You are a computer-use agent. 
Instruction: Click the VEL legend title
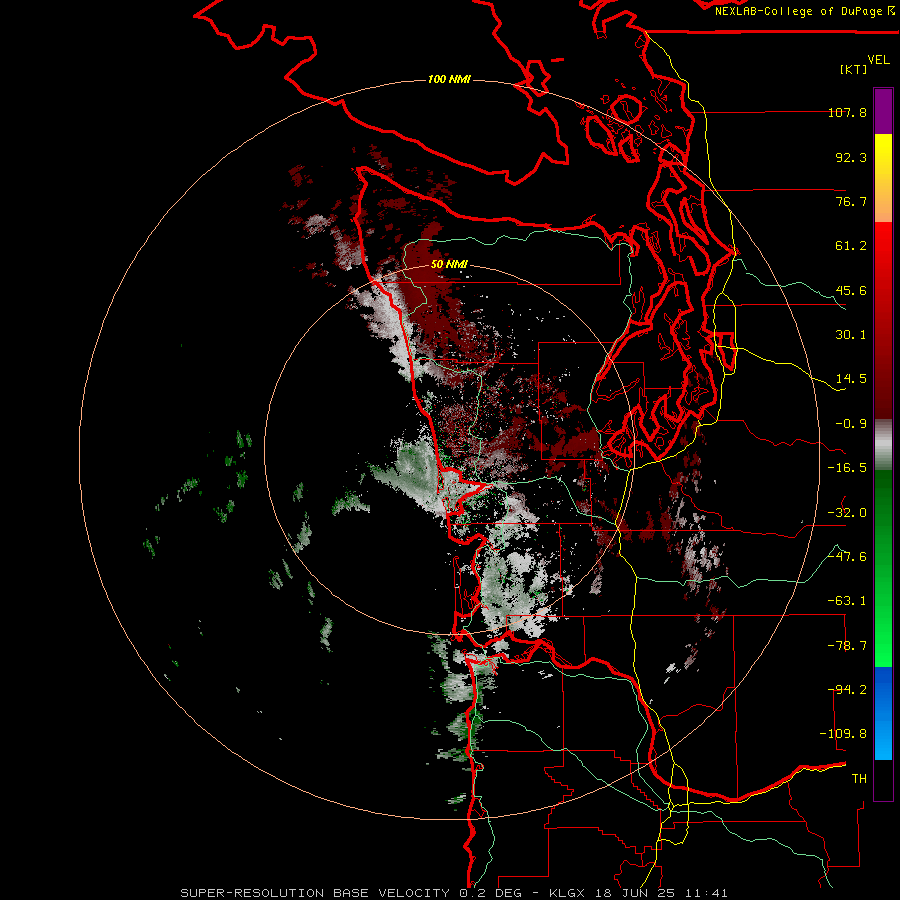878,60
